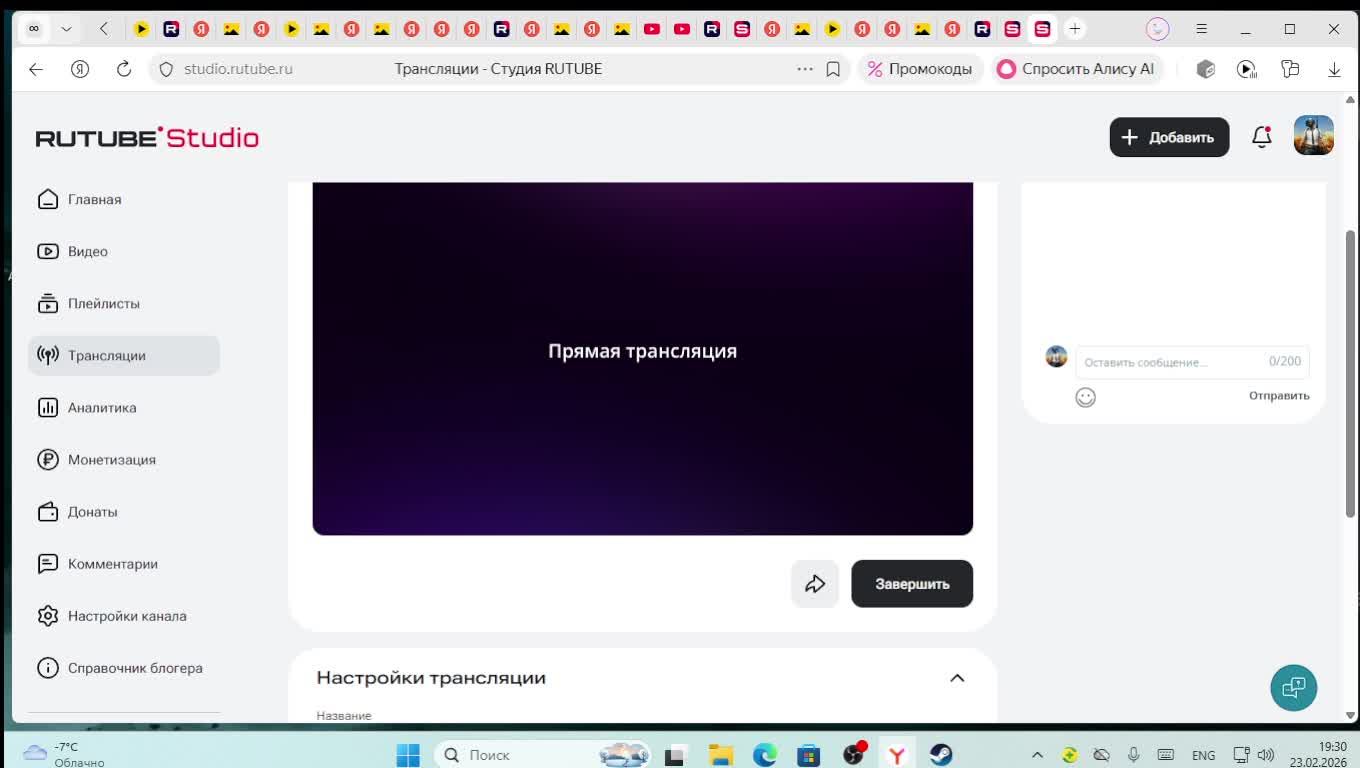Collapse the Настройки трансляции section
The height and width of the screenshot is (768, 1360).
pyautogui.click(x=957, y=678)
